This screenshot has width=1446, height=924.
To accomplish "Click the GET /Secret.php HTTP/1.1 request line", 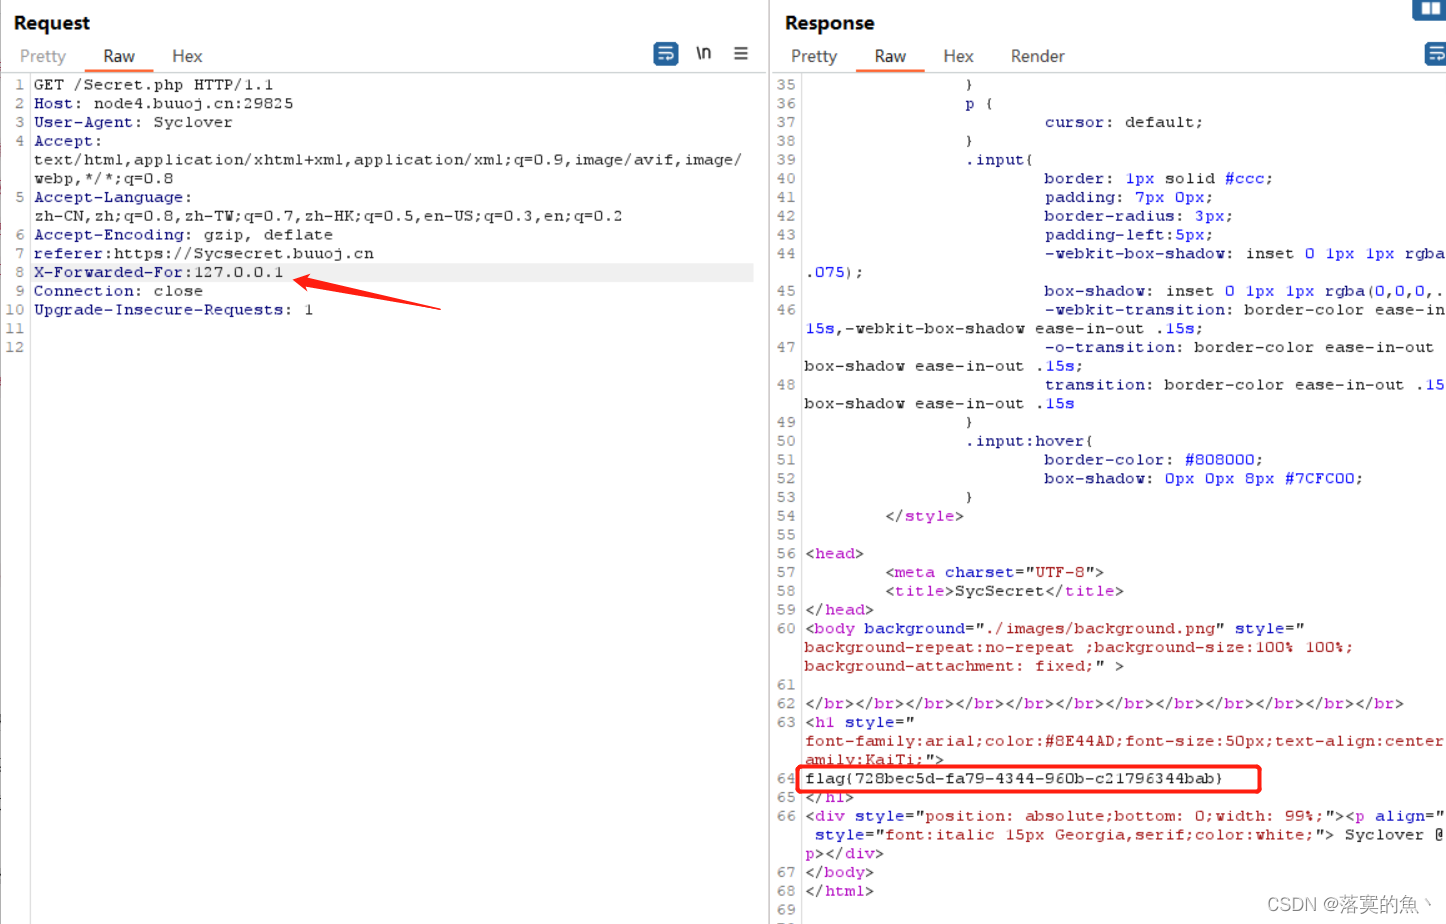I will [153, 85].
